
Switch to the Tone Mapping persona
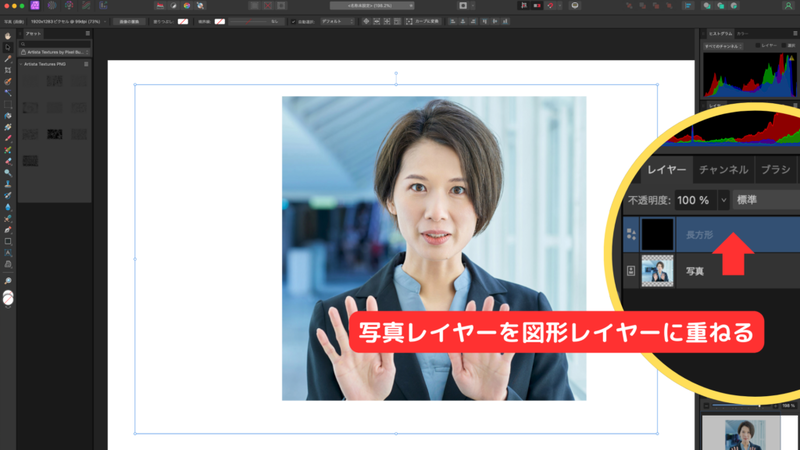(86, 6)
